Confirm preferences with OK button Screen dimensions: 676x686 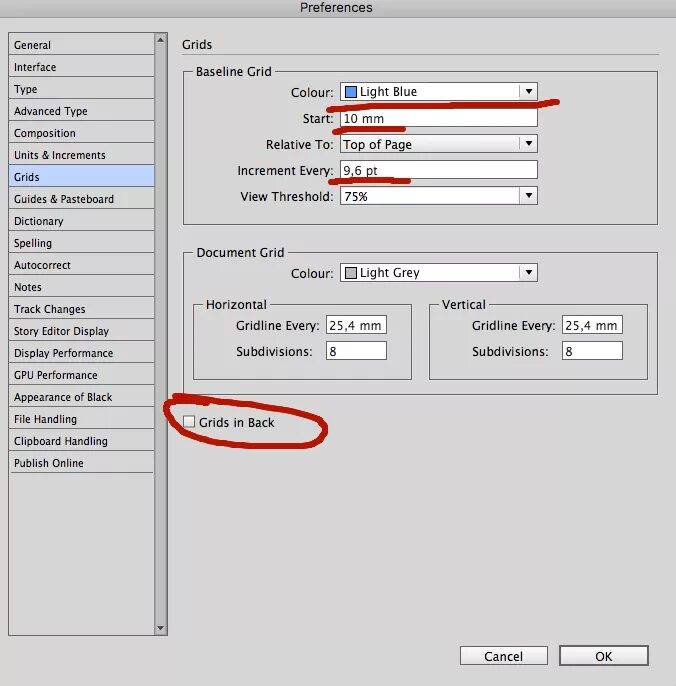click(x=604, y=656)
